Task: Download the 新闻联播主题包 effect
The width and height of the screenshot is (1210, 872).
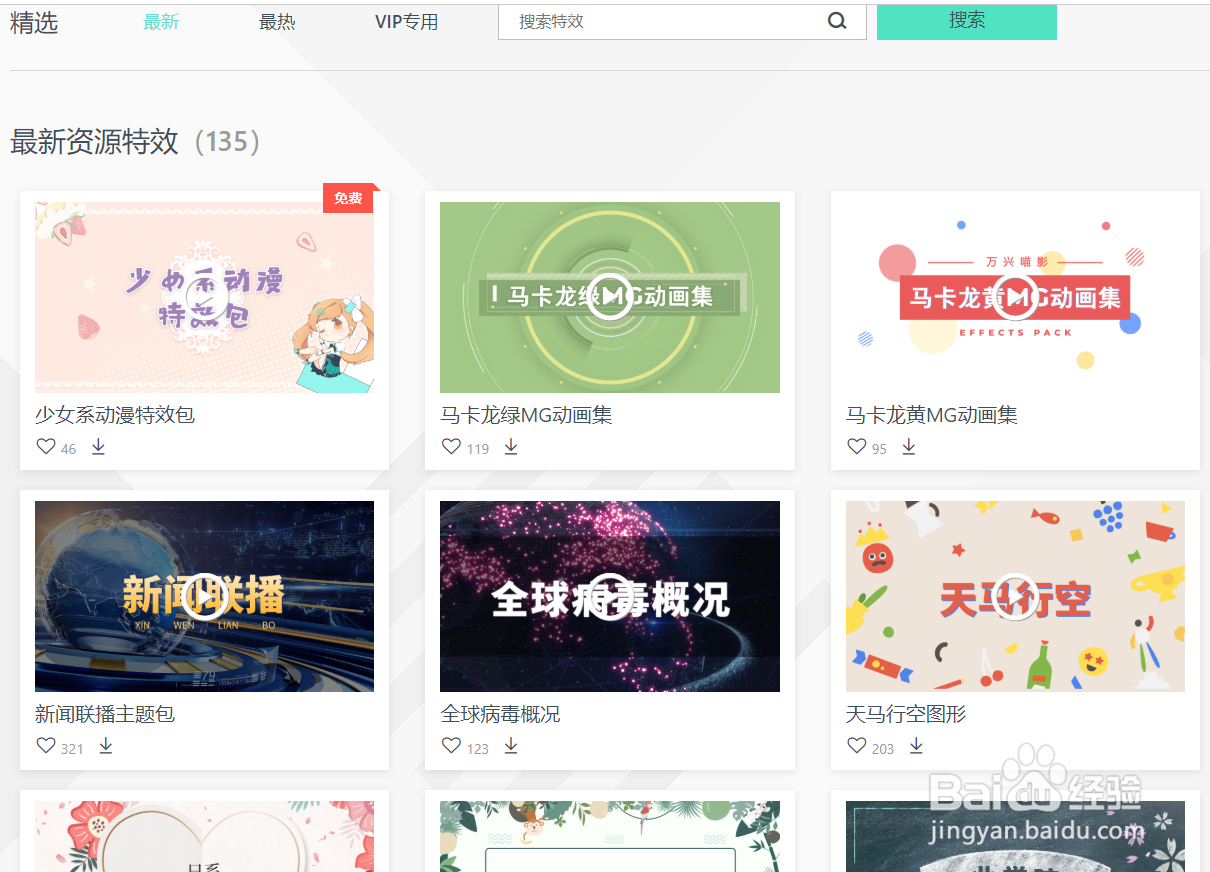Action: 106,746
